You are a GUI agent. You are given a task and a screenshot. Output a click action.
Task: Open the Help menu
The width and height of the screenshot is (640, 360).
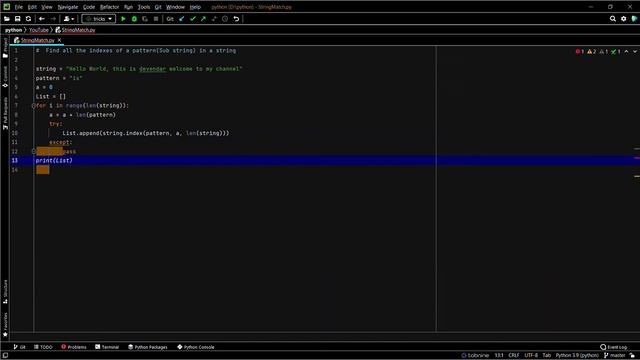click(x=195, y=7)
